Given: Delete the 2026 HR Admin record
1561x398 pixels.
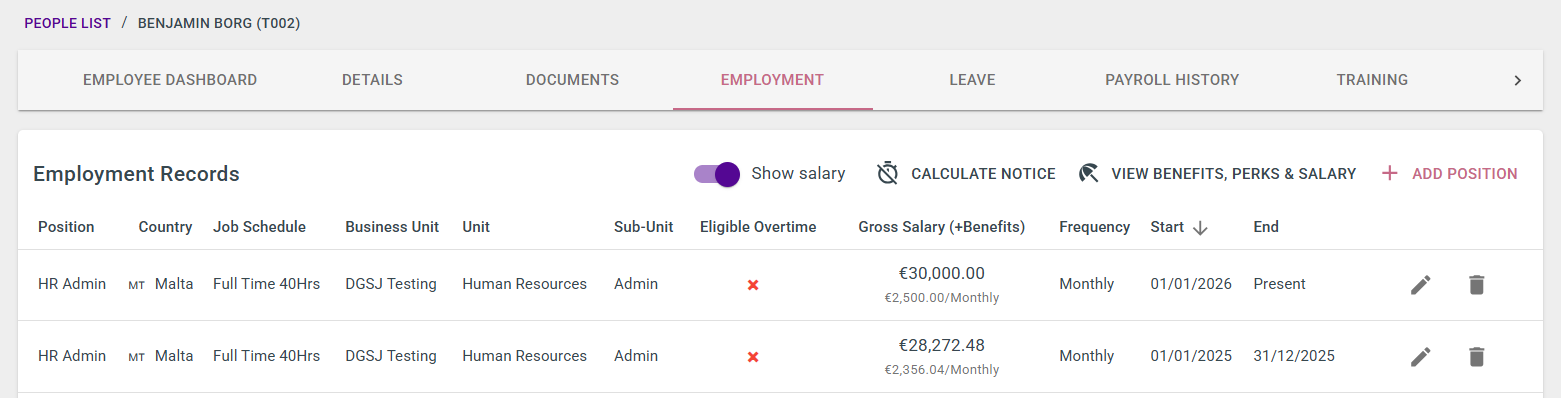Looking at the screenshot, I should click(x=1476, y=285).
